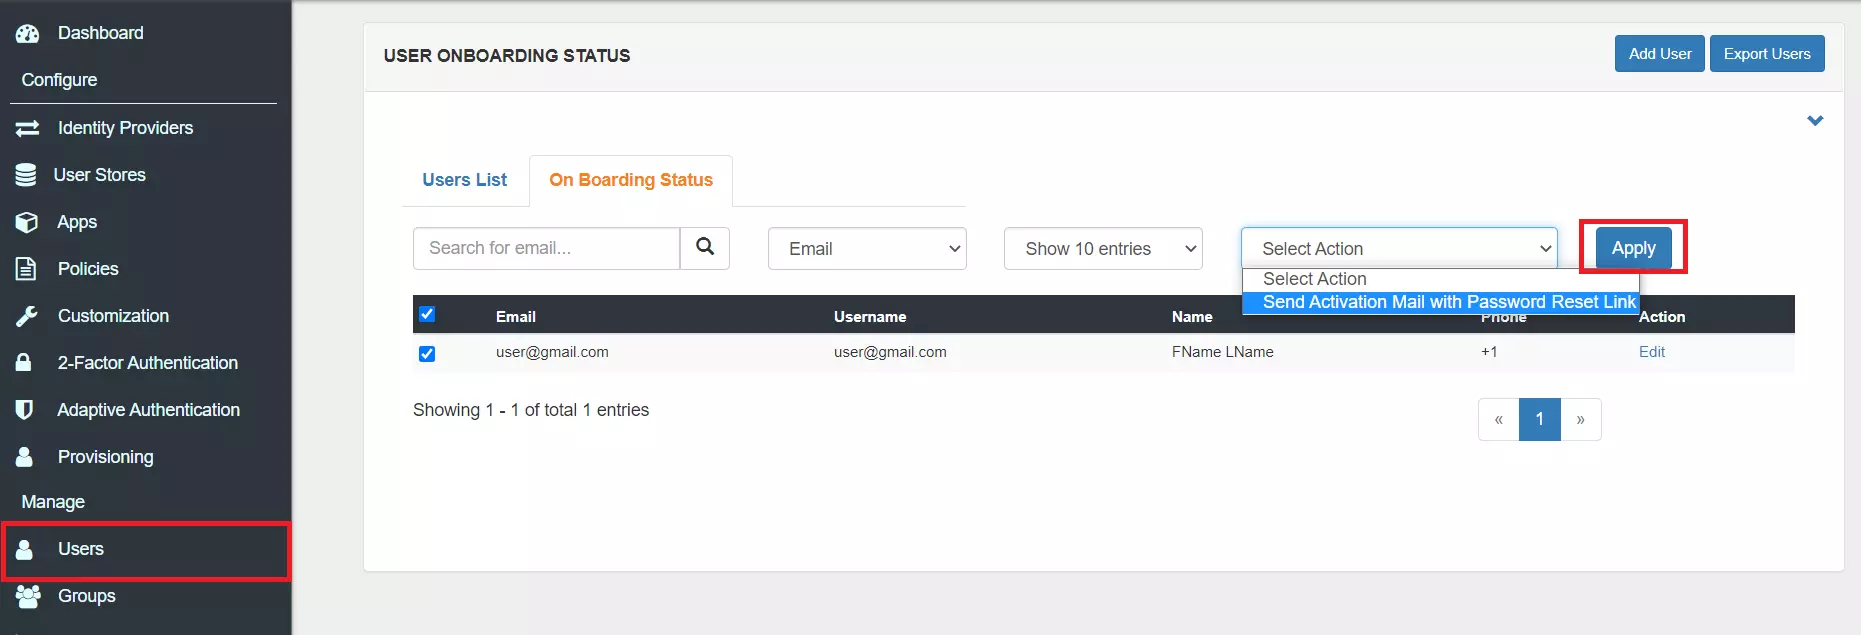Click the 2-Factor Authentication lock icon

[x=24, y=362]
